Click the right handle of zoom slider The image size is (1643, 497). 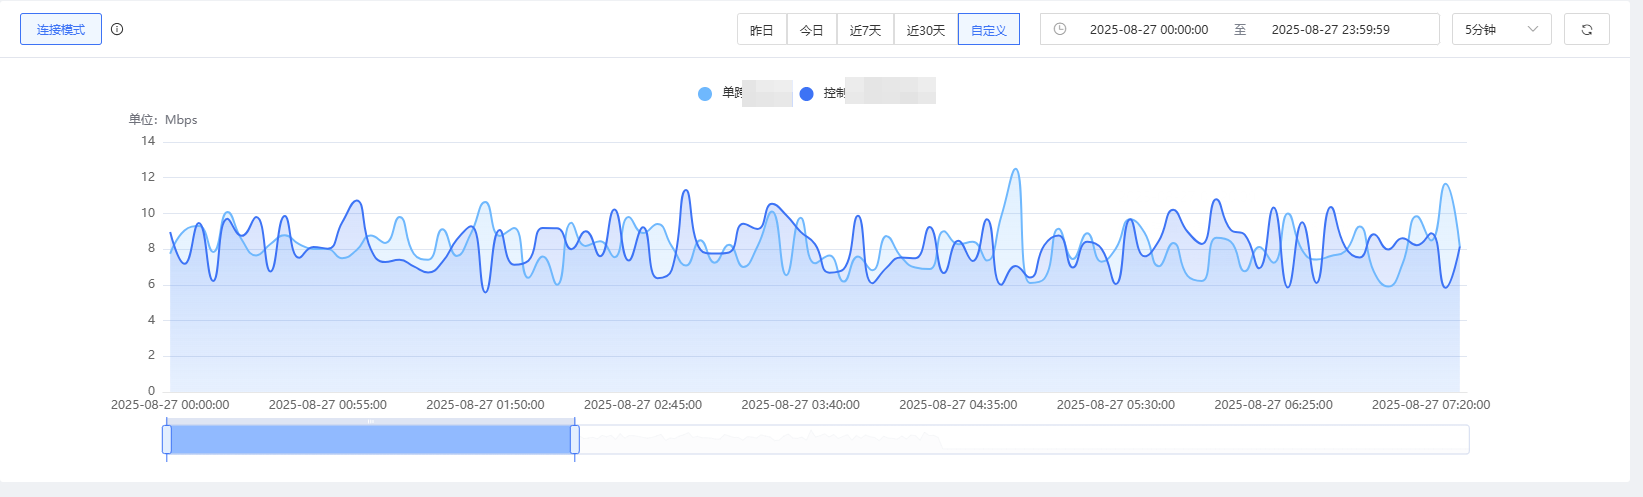575,439
